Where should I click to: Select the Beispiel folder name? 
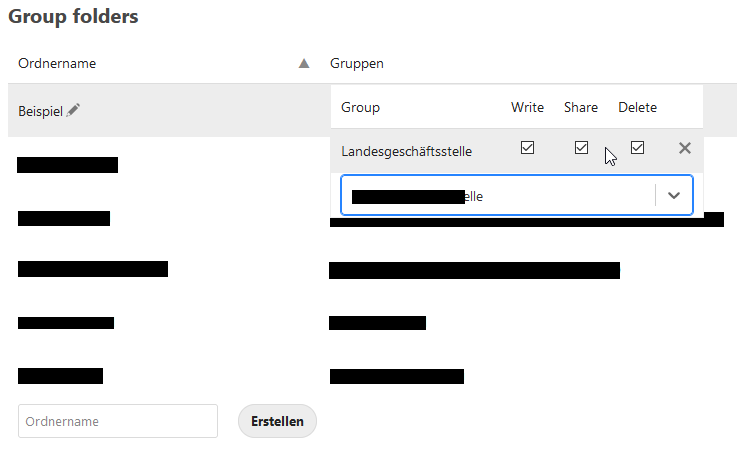click(40, 111)
